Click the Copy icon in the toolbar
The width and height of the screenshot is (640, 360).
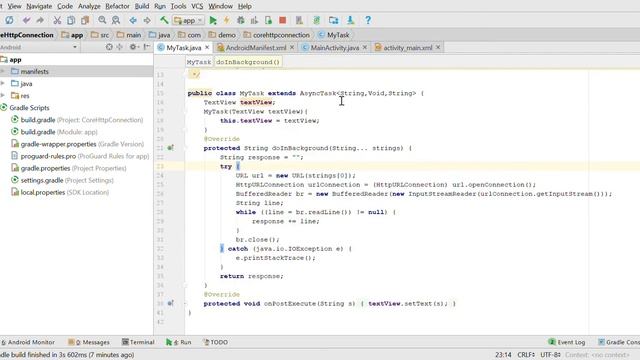click(71, 20)
